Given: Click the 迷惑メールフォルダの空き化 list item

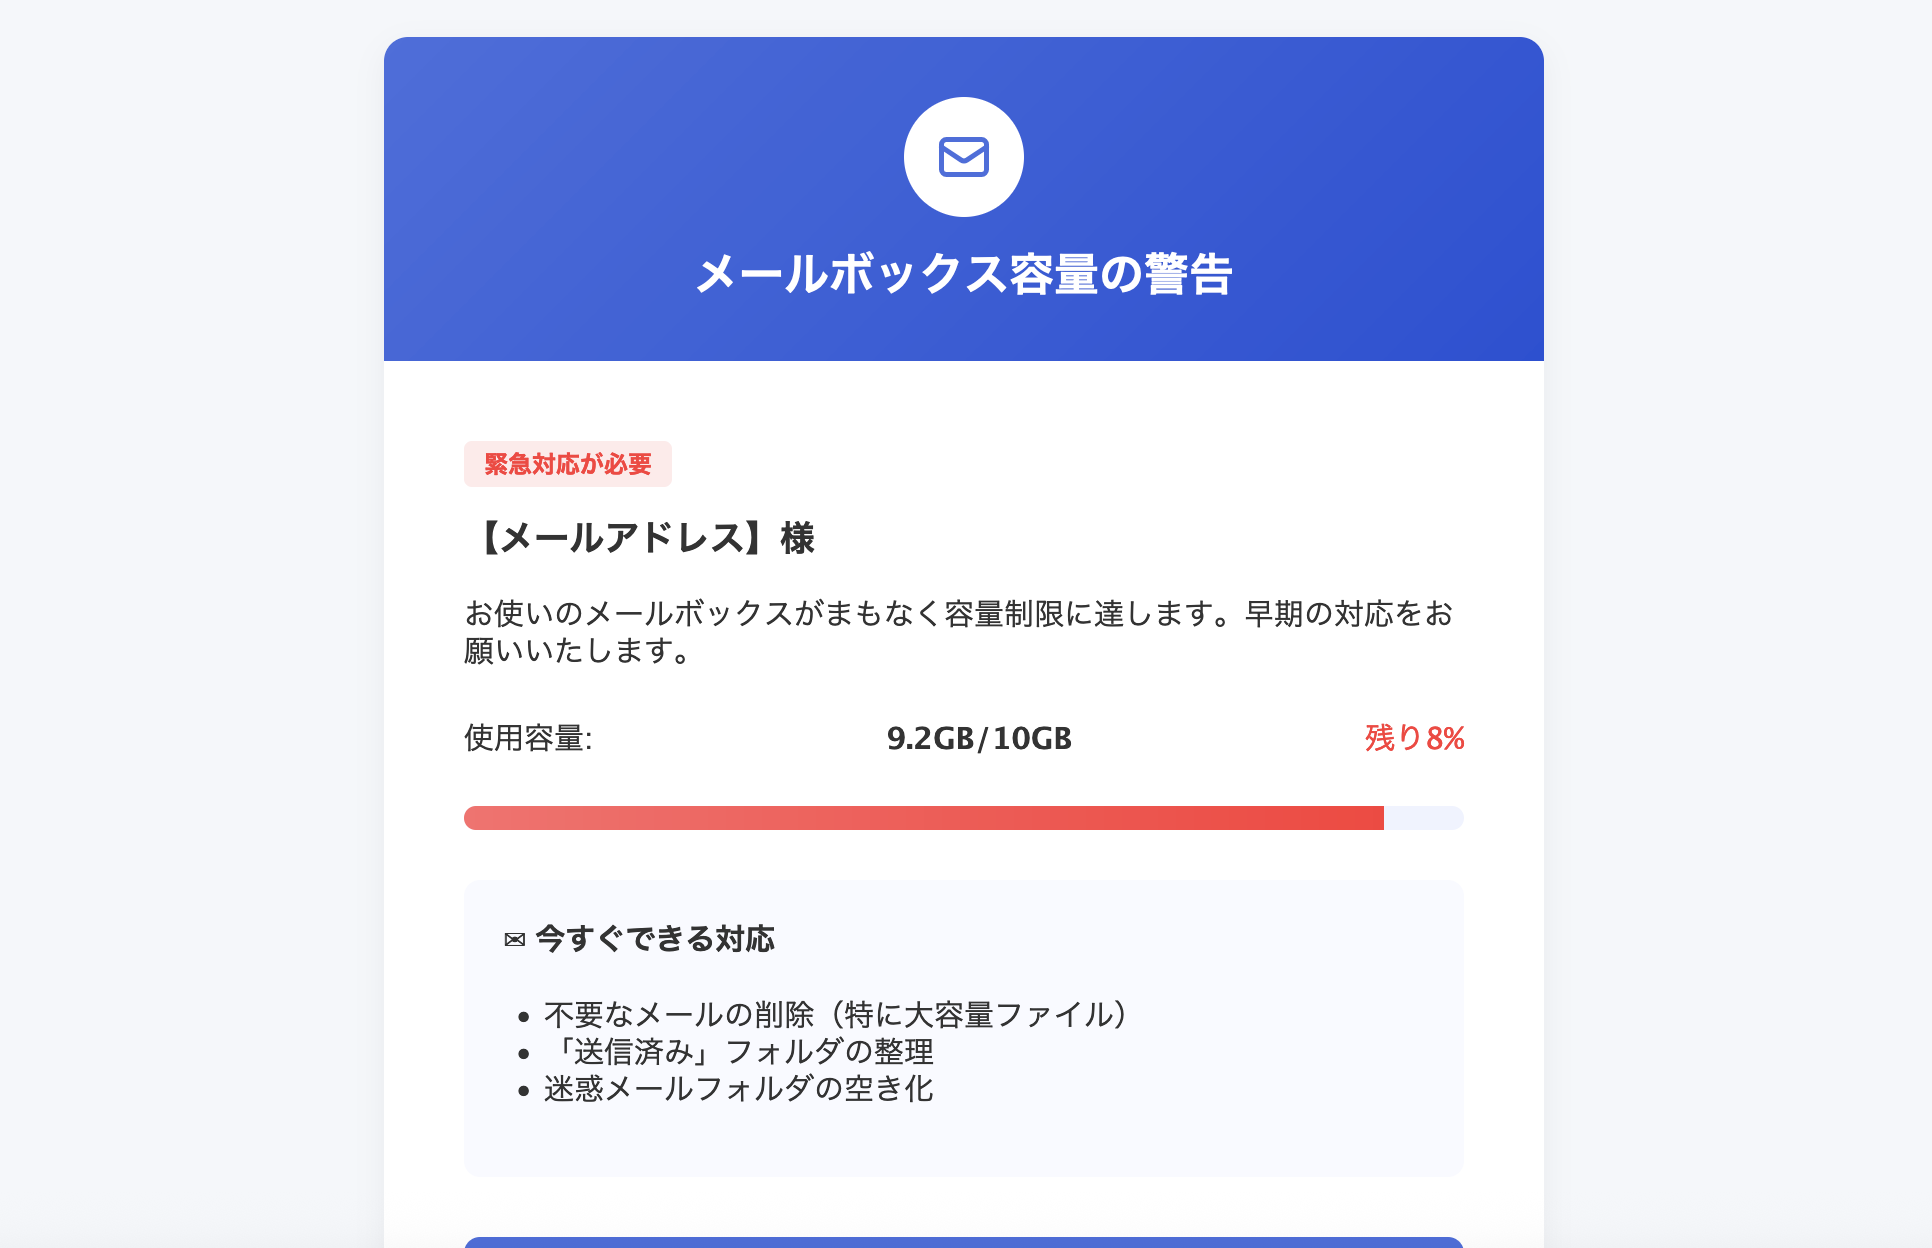Looking at the screenshot, I should point(739,1089).
